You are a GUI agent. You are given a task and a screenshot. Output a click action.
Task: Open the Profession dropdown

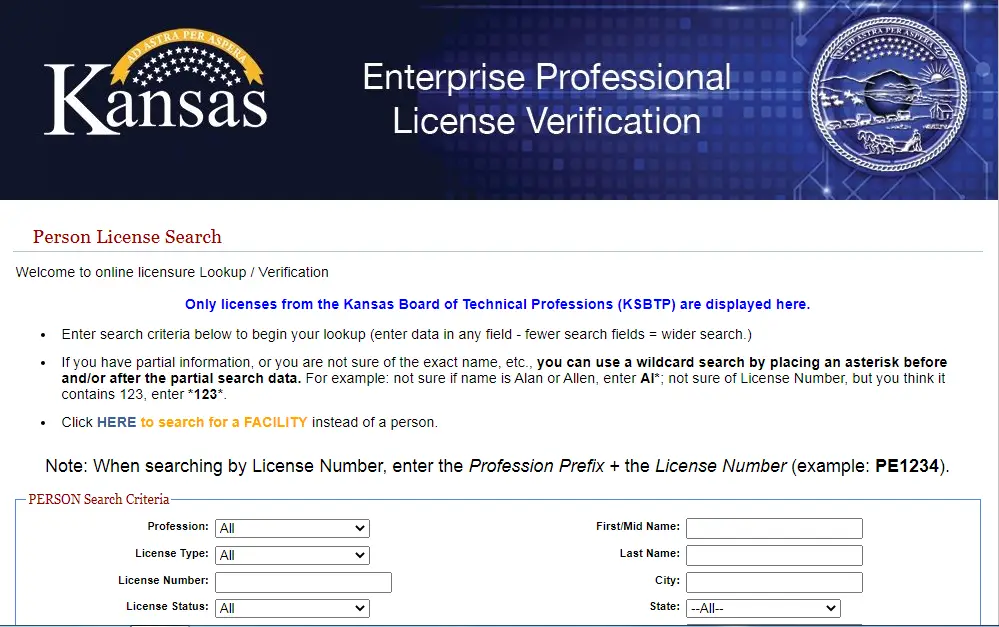tap(292, 528)
